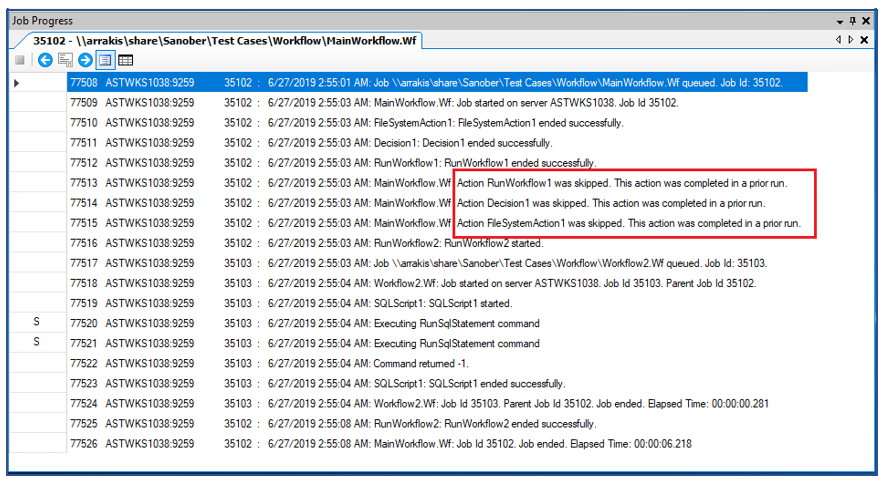Select the 35102 MainWorkflow.Wf tab
Viewport: 887px width, 490px height.
pos(223,41)
